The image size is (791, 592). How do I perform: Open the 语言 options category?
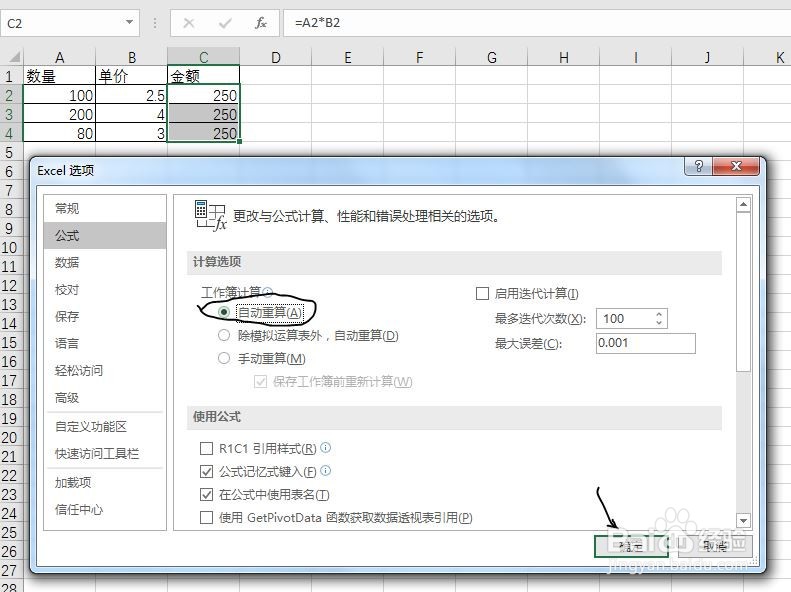[x=105, y=343]
